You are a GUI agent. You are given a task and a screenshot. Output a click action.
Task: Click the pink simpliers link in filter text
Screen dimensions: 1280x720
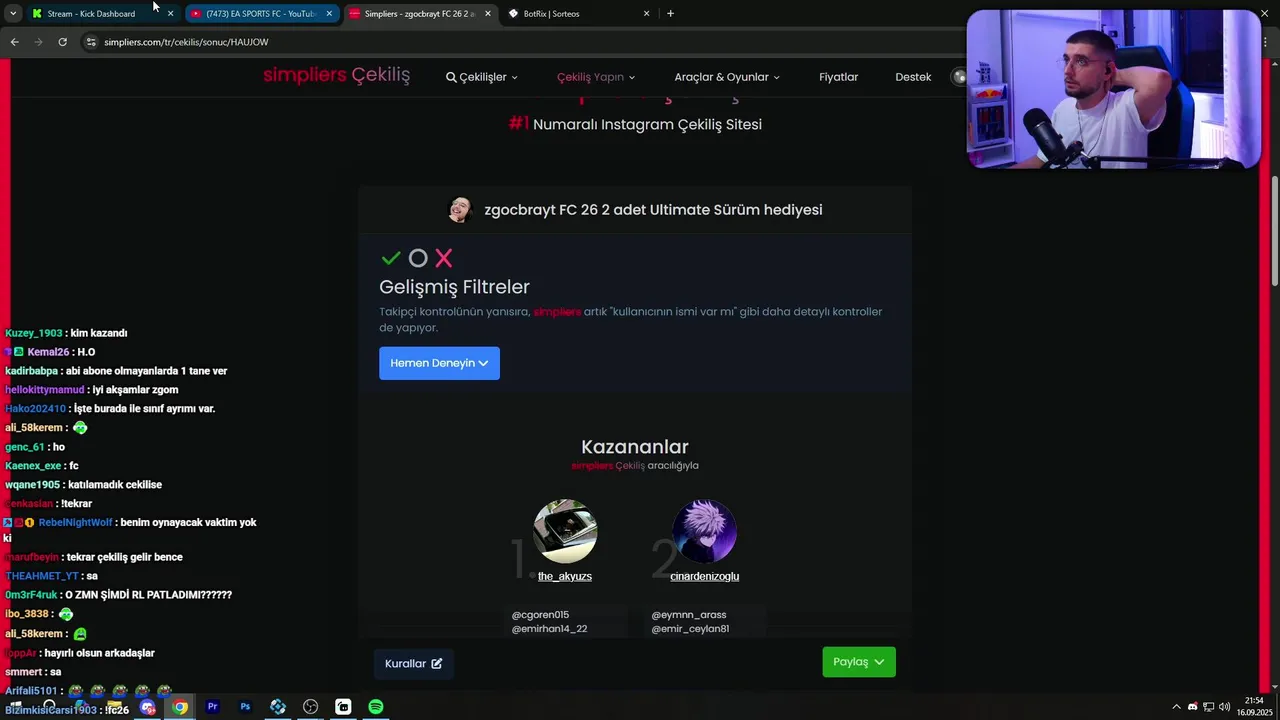557,312
